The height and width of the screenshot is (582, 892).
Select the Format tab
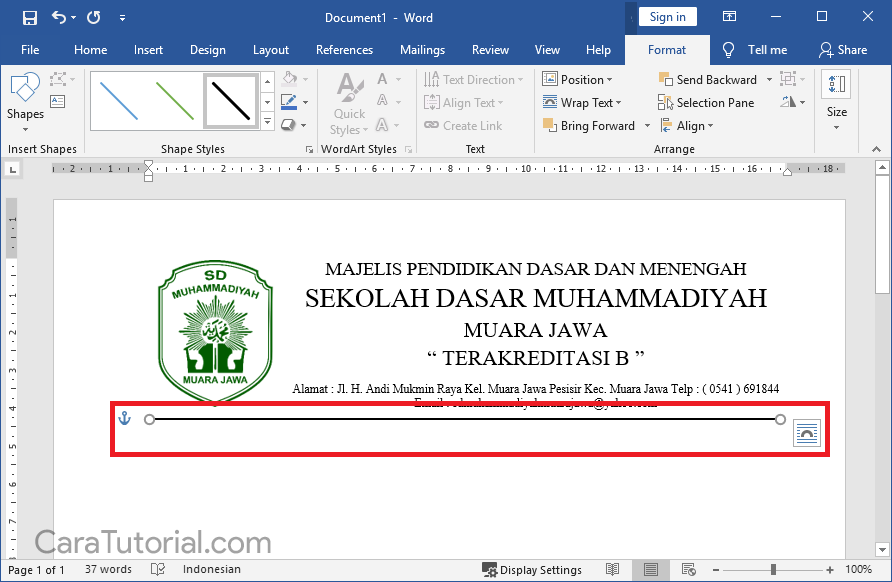(667, 50)
